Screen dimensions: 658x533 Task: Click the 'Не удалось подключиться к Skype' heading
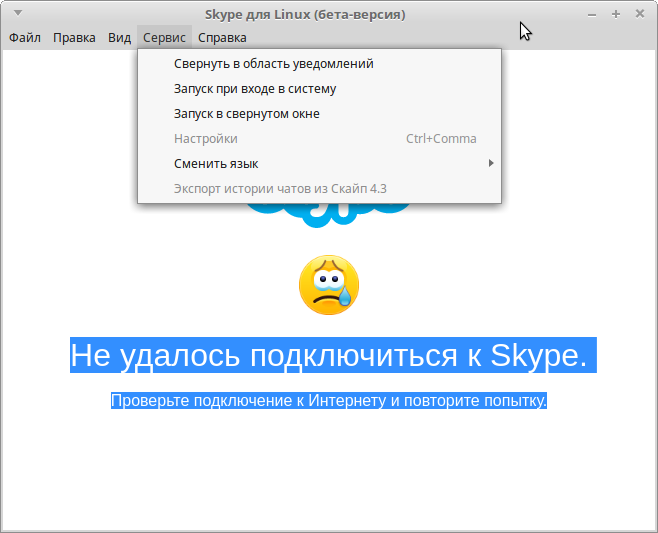point(328,355)
